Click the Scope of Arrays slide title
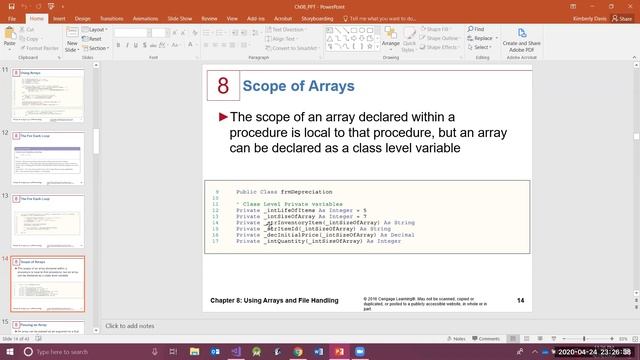Viewport: 640px width, 360px height. (298, 86)
